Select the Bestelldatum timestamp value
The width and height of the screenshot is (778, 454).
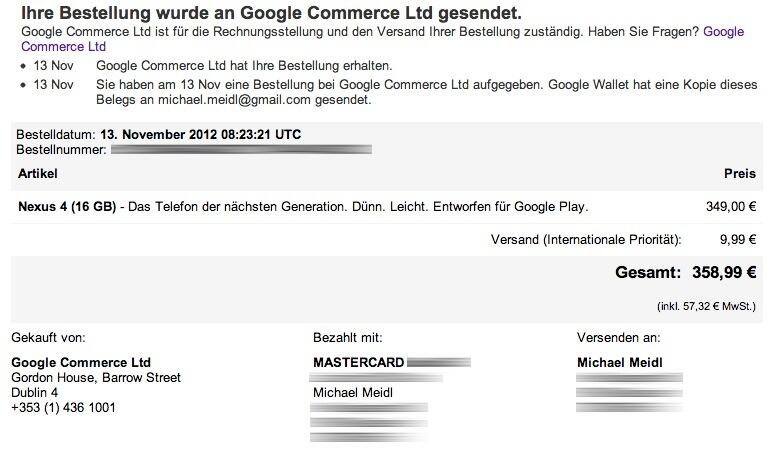(200, 134)
